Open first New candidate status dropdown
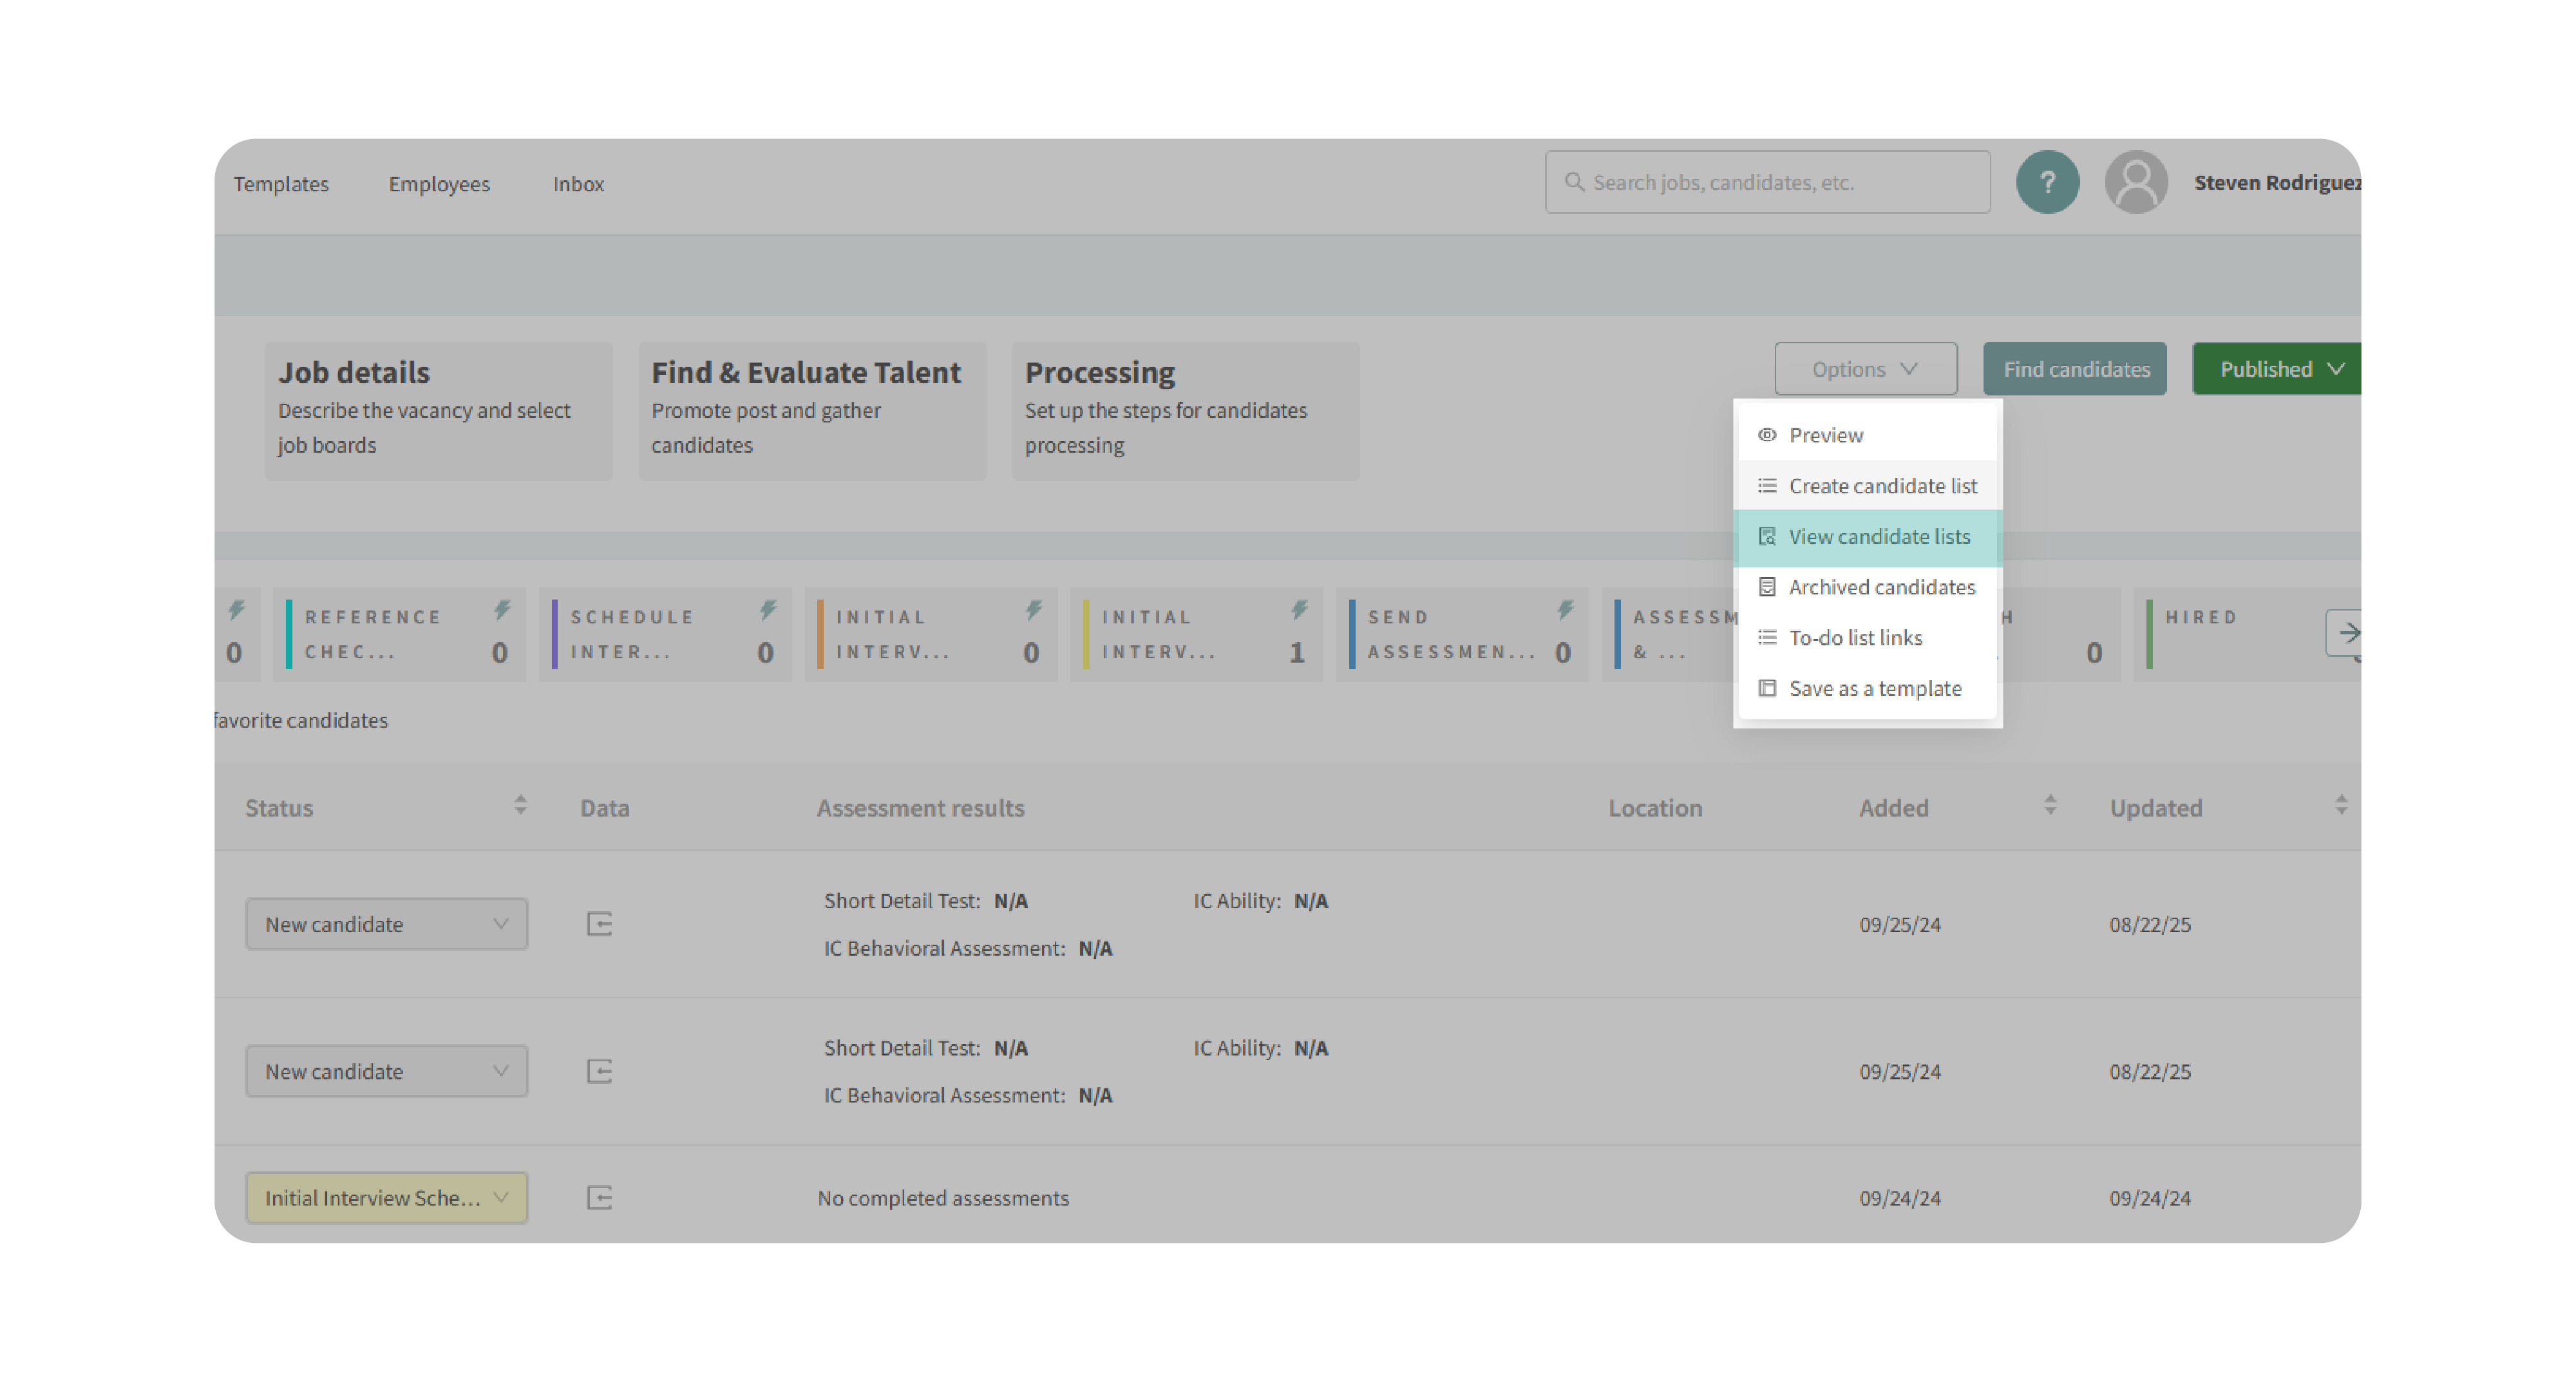The image size is (2576, 1382). click(x=386, y=924)
